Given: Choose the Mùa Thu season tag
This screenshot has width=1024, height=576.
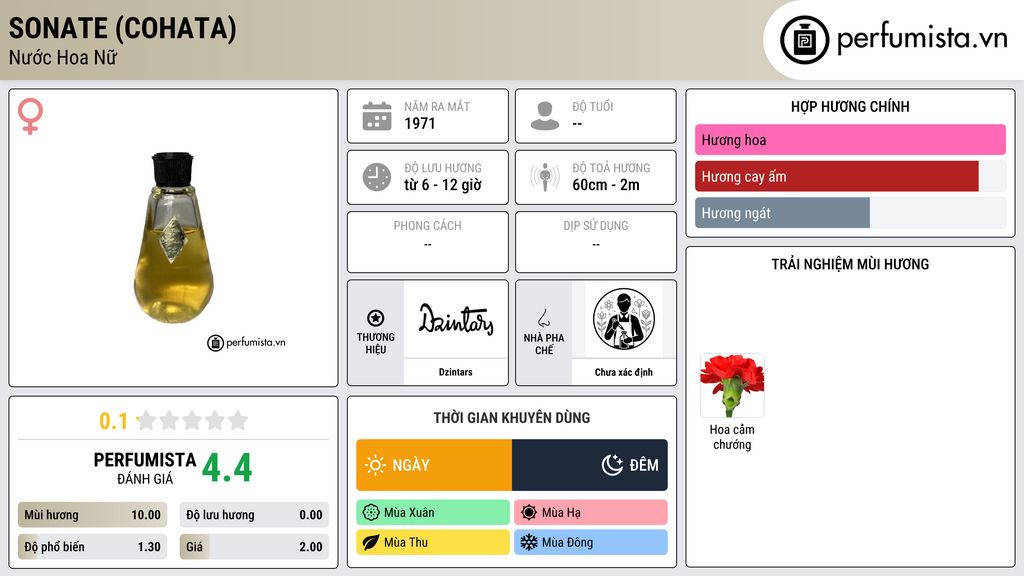Looking at the screenshot, I should 433,542.
